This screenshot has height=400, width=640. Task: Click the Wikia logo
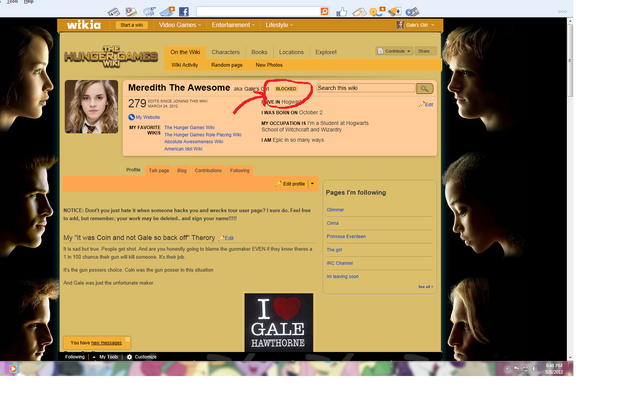84,25
